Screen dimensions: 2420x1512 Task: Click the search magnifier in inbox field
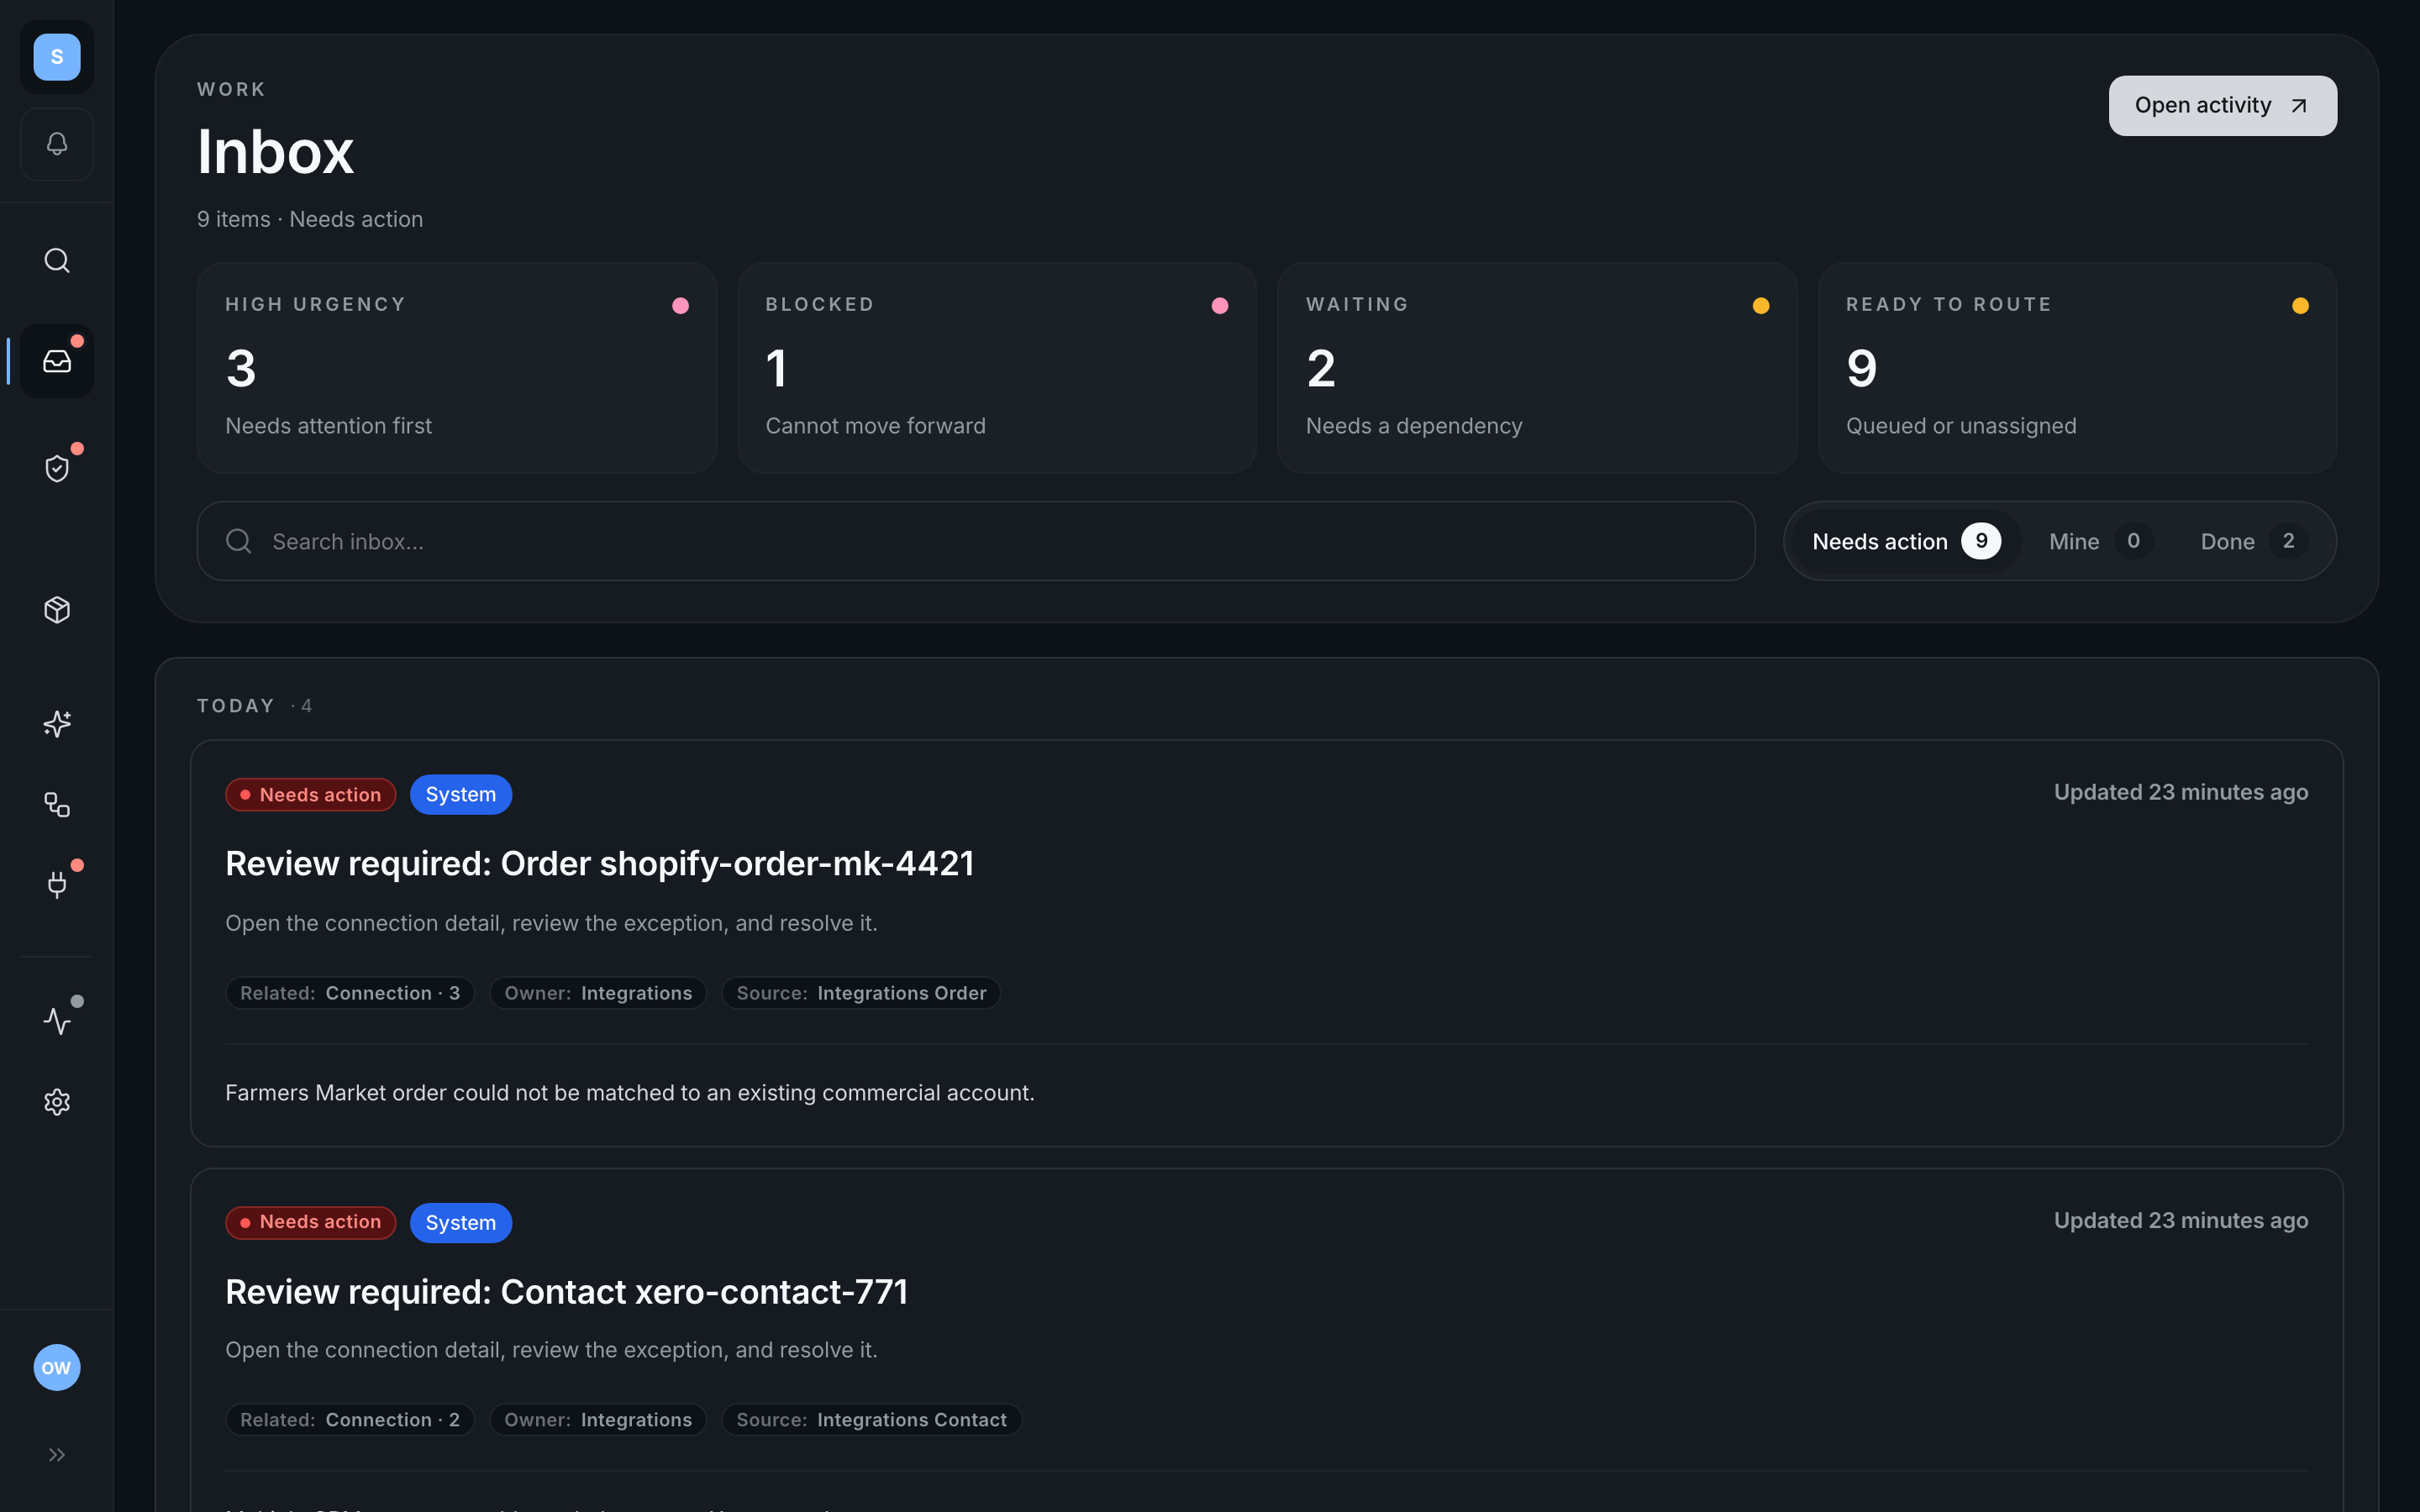click(238, 541)
